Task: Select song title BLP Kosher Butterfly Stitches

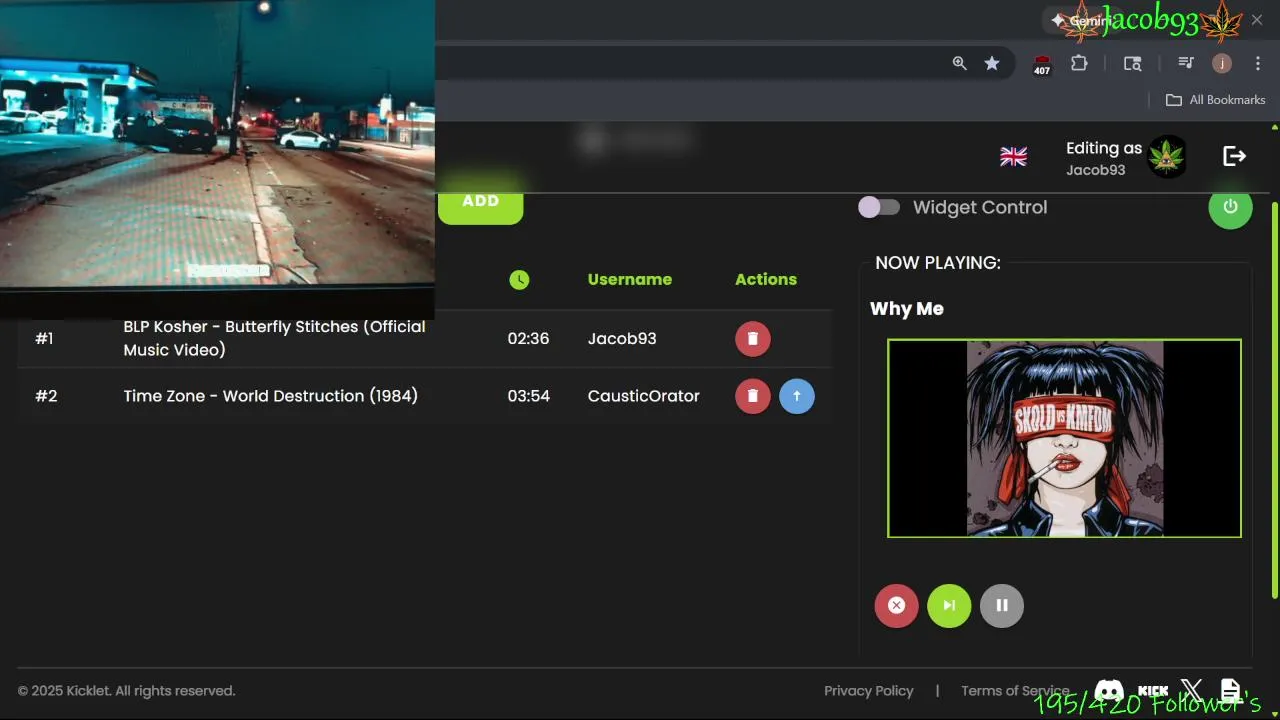Action: point(275,338)
